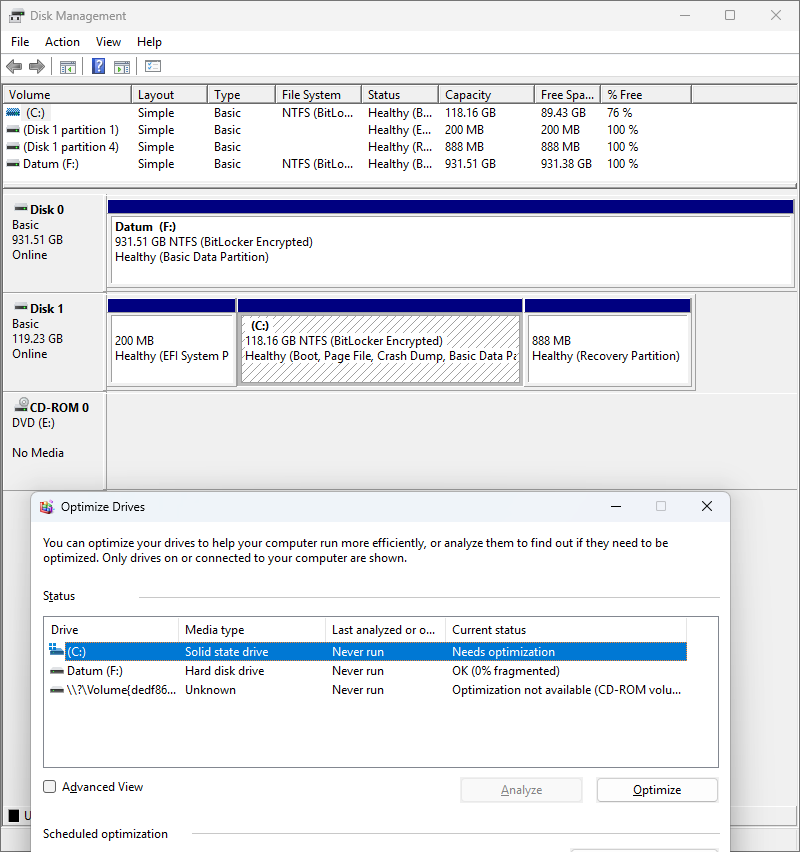This screenshot has height=852, width=800.
Task: Click the drive icon beside Datum (F:) volume row
Action: tap(13, 164)
